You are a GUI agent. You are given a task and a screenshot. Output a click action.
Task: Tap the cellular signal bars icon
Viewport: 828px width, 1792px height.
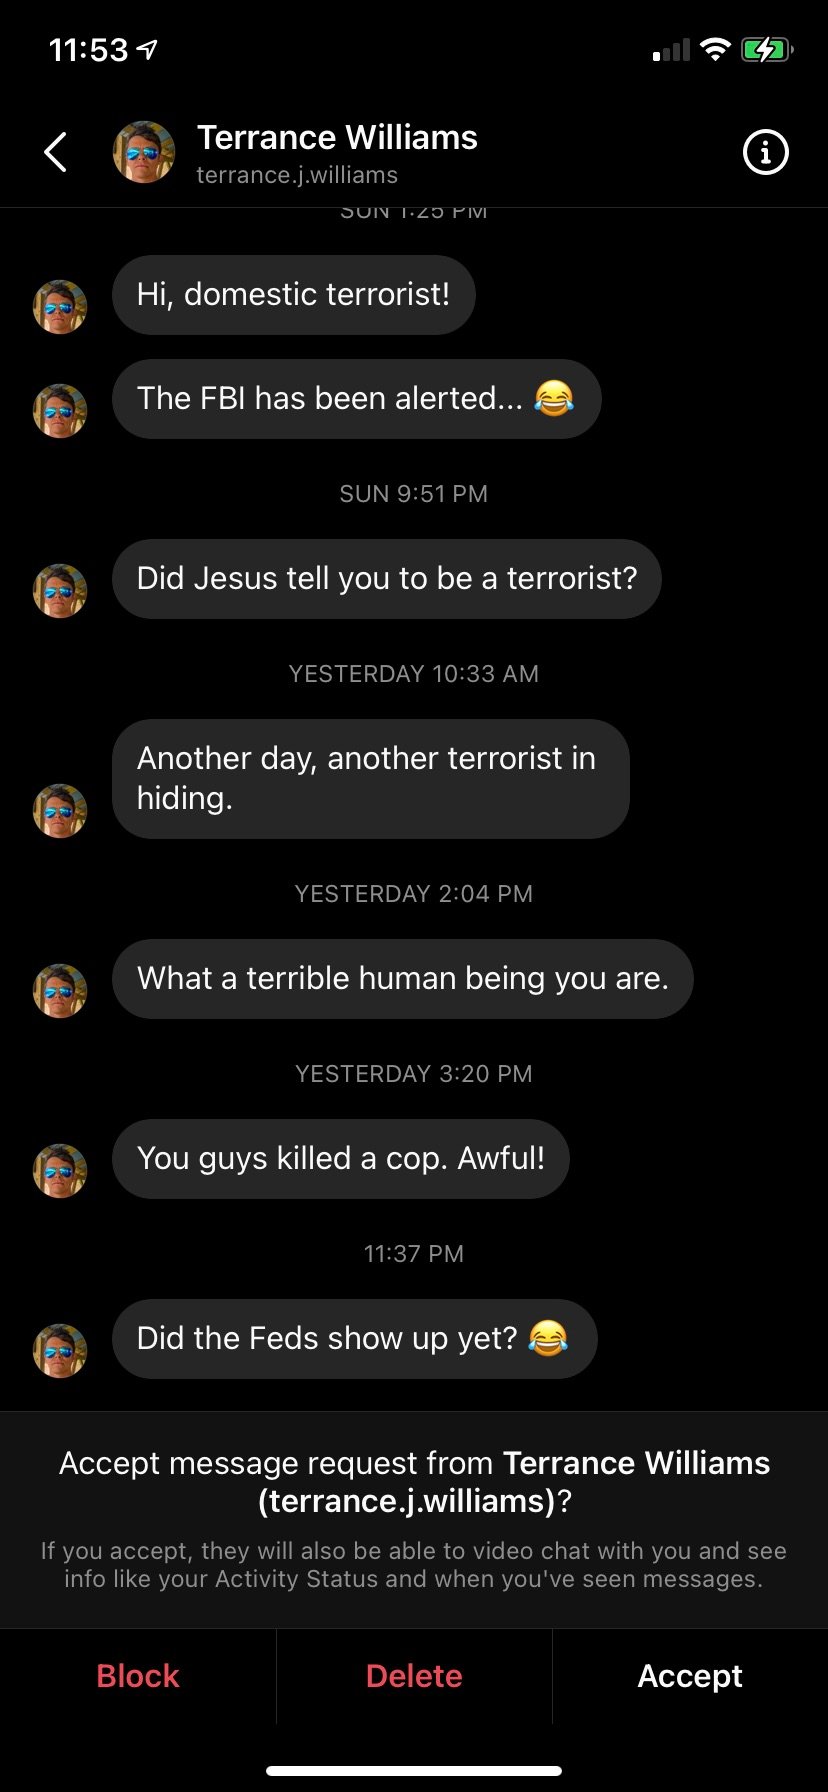coord(671,50)
